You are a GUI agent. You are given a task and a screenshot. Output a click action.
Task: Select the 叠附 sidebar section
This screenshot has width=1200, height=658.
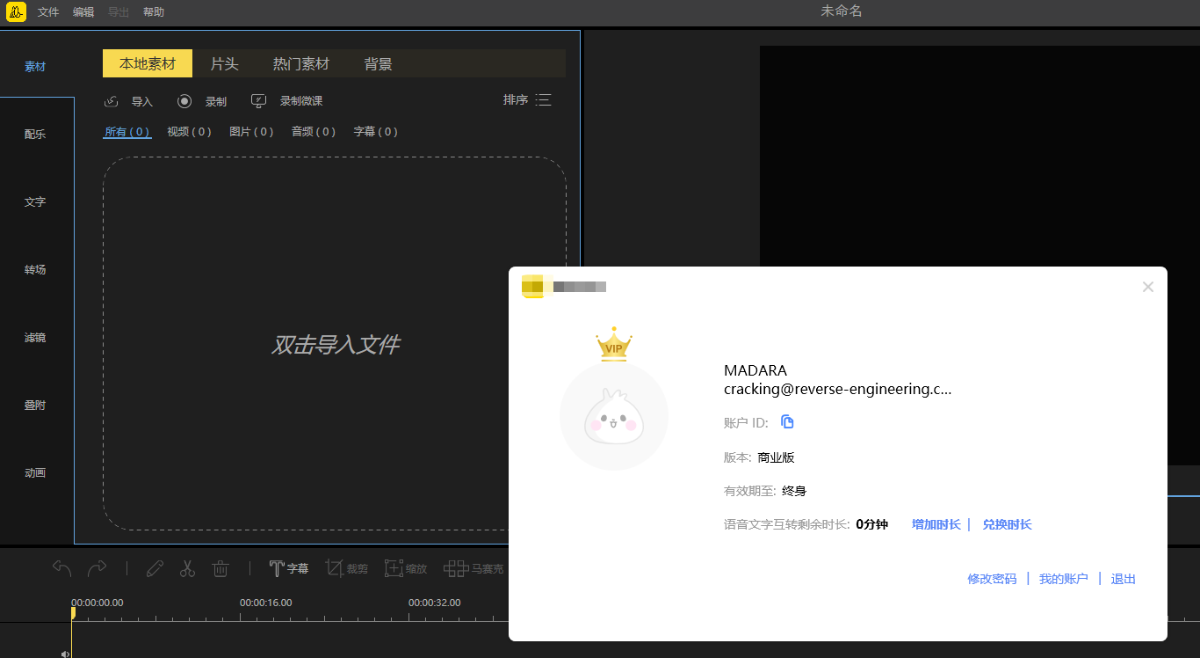(x=35, y=405)
